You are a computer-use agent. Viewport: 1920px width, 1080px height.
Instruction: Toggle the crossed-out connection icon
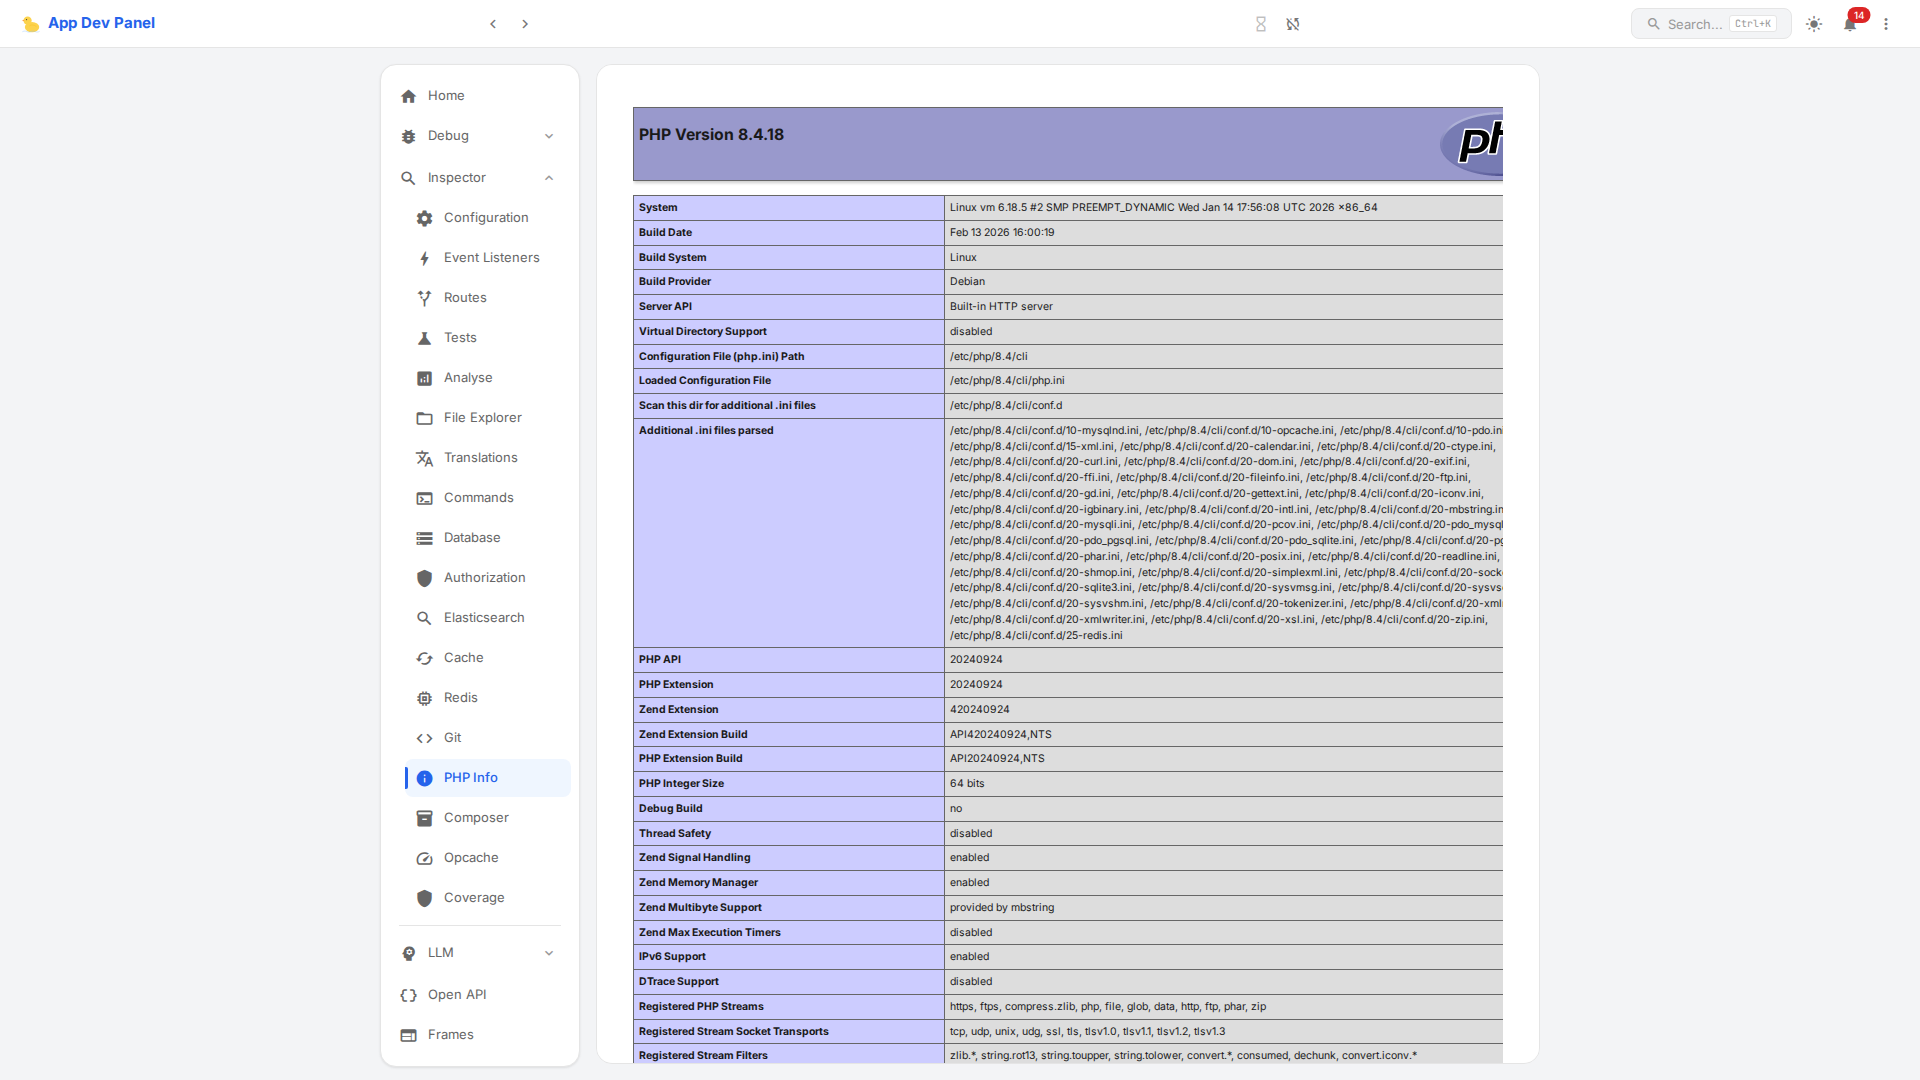[x=1293, y=23]
